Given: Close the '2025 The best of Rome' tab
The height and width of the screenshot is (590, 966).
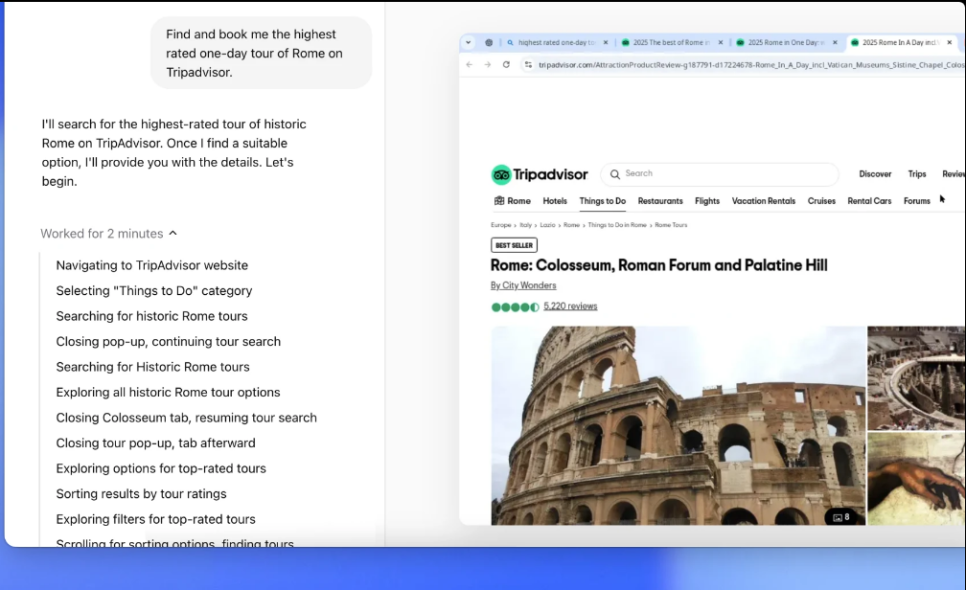Looking at the screenshot, I should 720,42.
